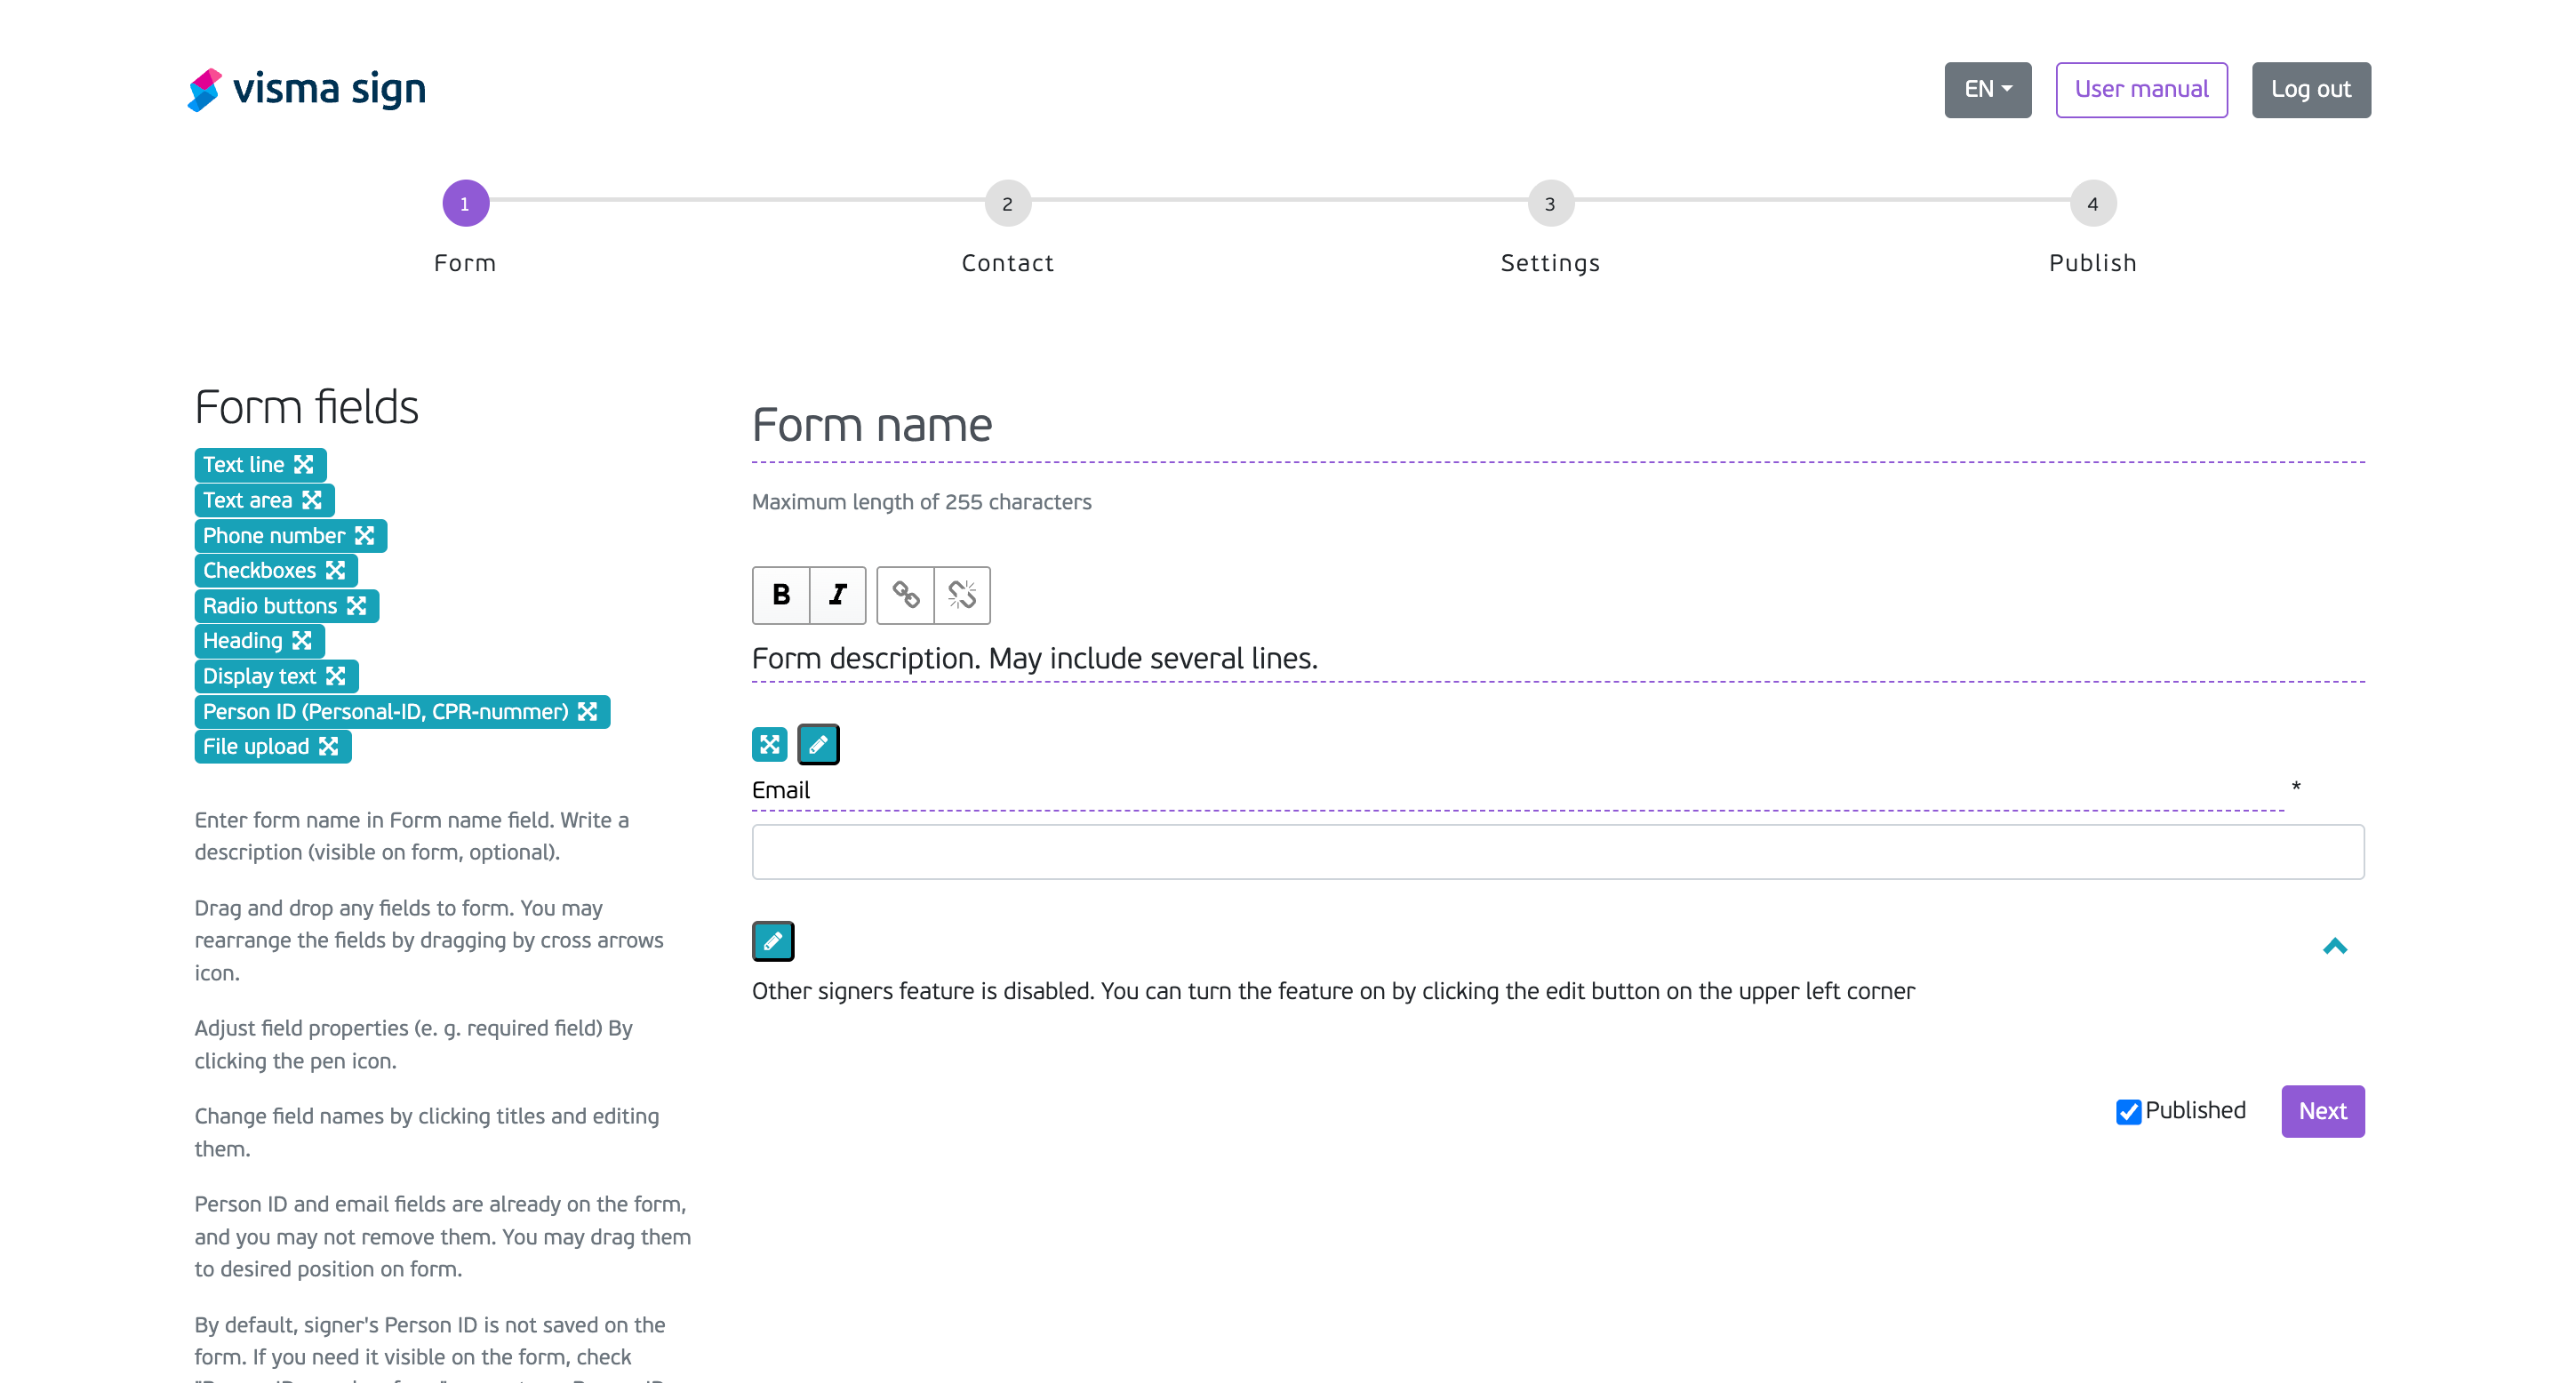Click the Email text input box
2560x1383 pixels.
click(1557, 852)
